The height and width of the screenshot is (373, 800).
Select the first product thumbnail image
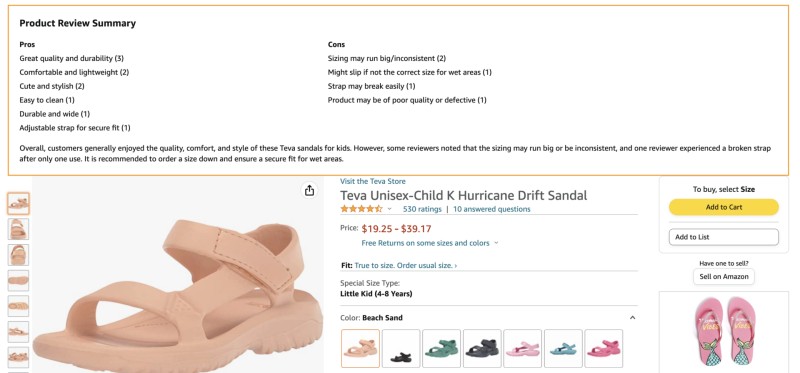point(18,204)
